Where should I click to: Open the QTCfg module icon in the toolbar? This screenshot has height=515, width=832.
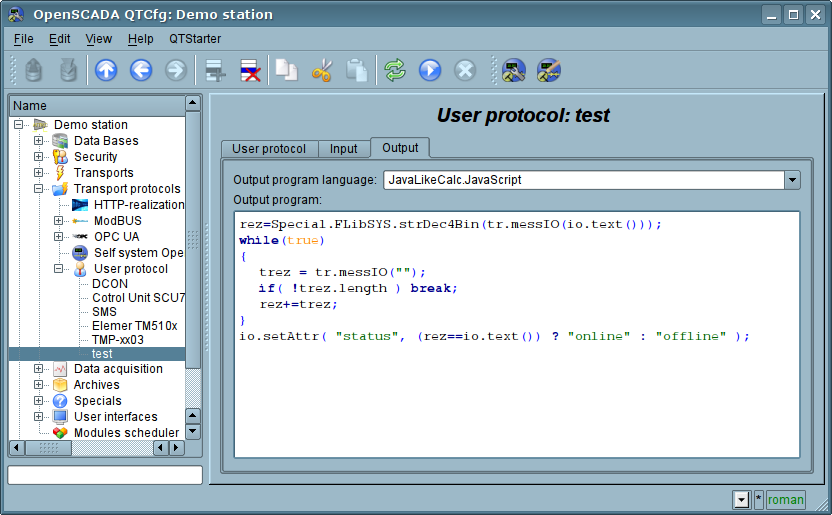click(514, 70)
